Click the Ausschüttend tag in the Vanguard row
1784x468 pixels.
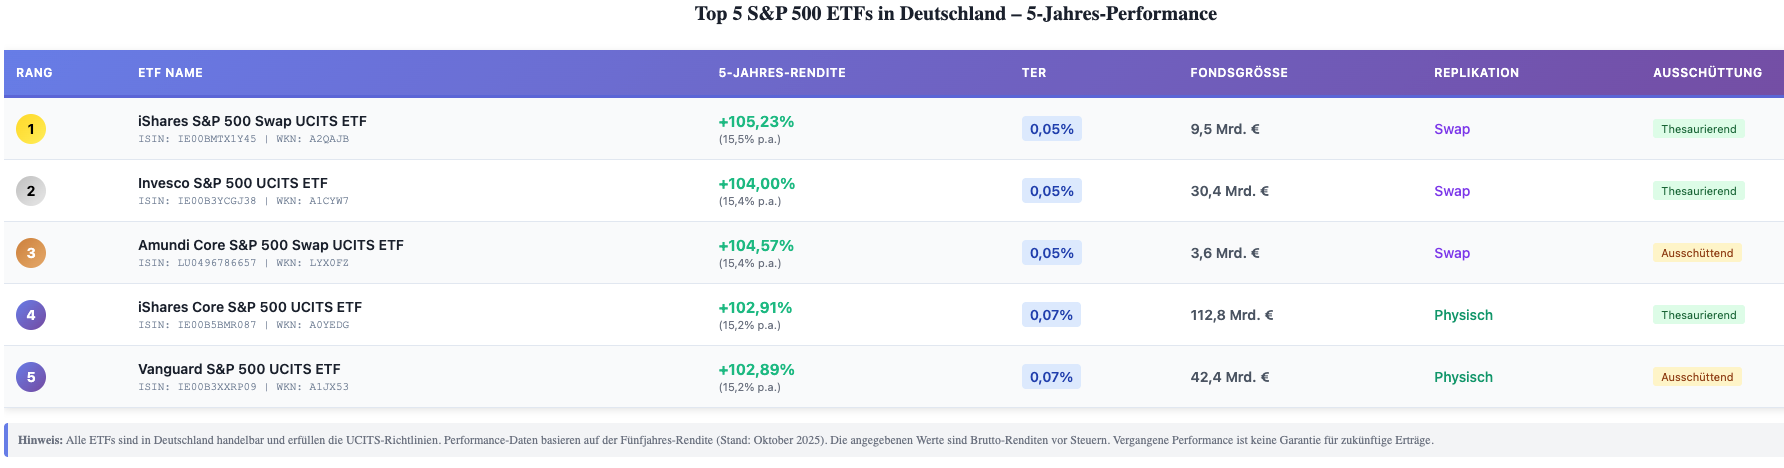click(1696, 377)
